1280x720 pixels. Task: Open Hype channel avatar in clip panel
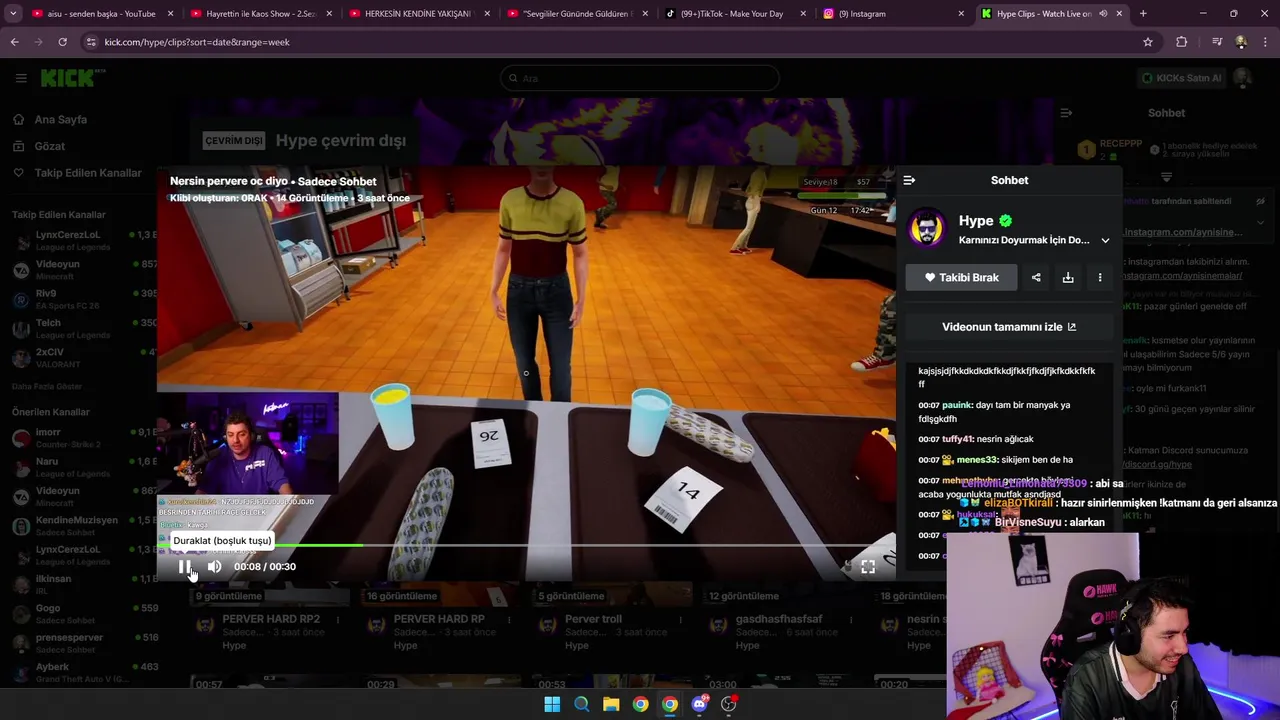click(927, 228)
